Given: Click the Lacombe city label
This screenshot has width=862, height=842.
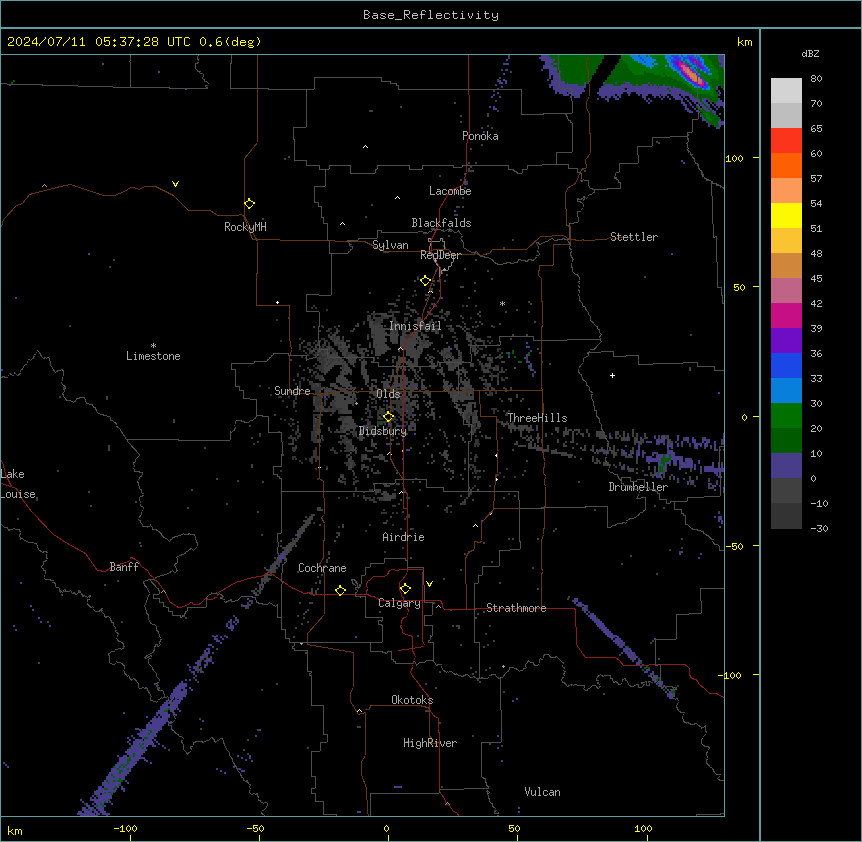Looking at the screenshot, I should (450, 191).
